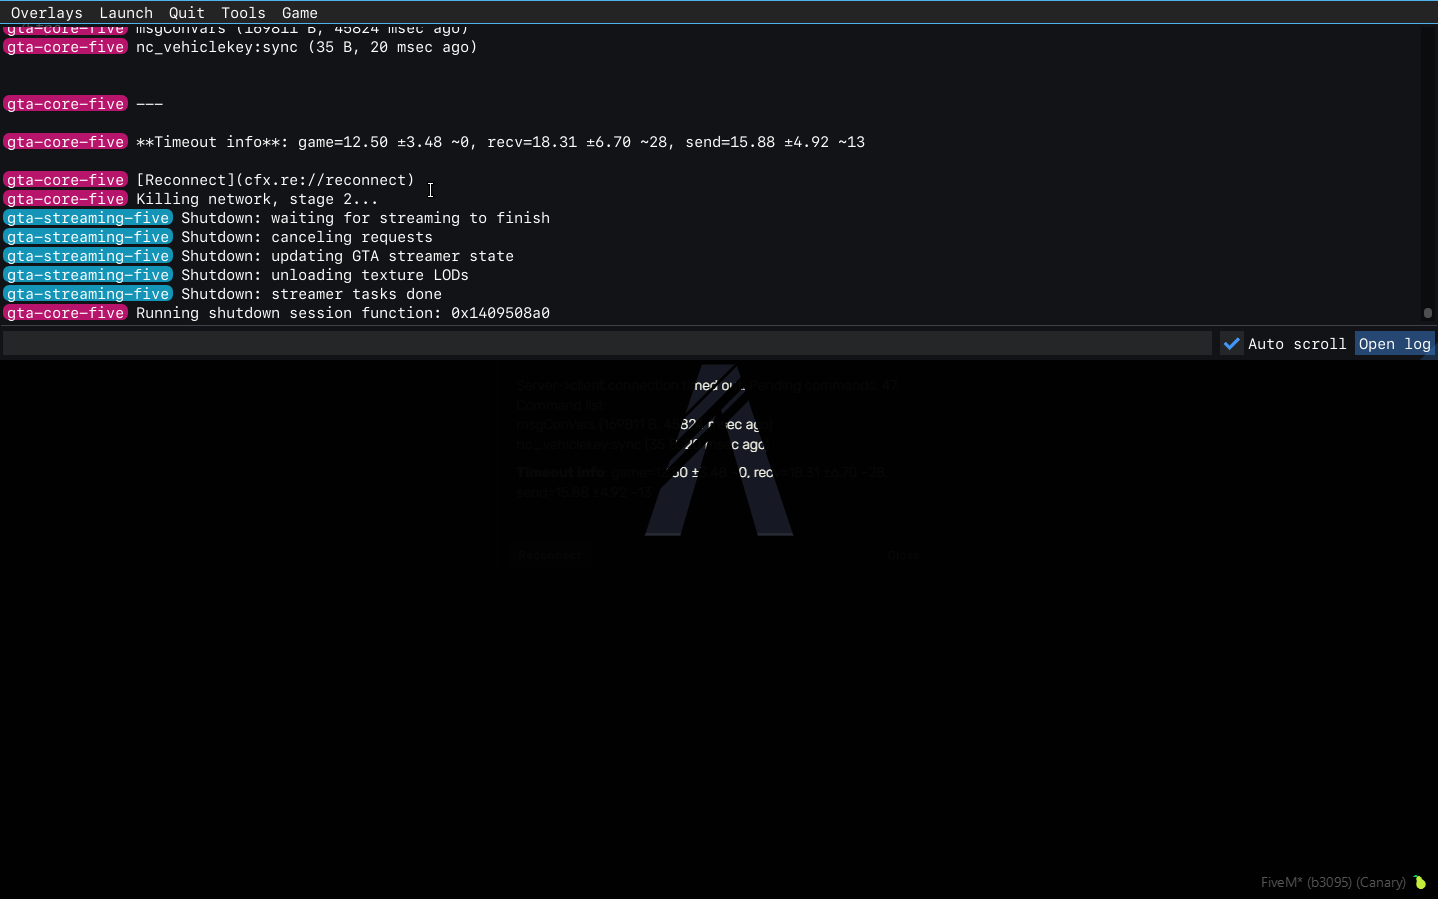This screenshot has height=899, width=1438.
Task: Click the gta-core-five tag on Reconnect line
Action: [65, 180]
